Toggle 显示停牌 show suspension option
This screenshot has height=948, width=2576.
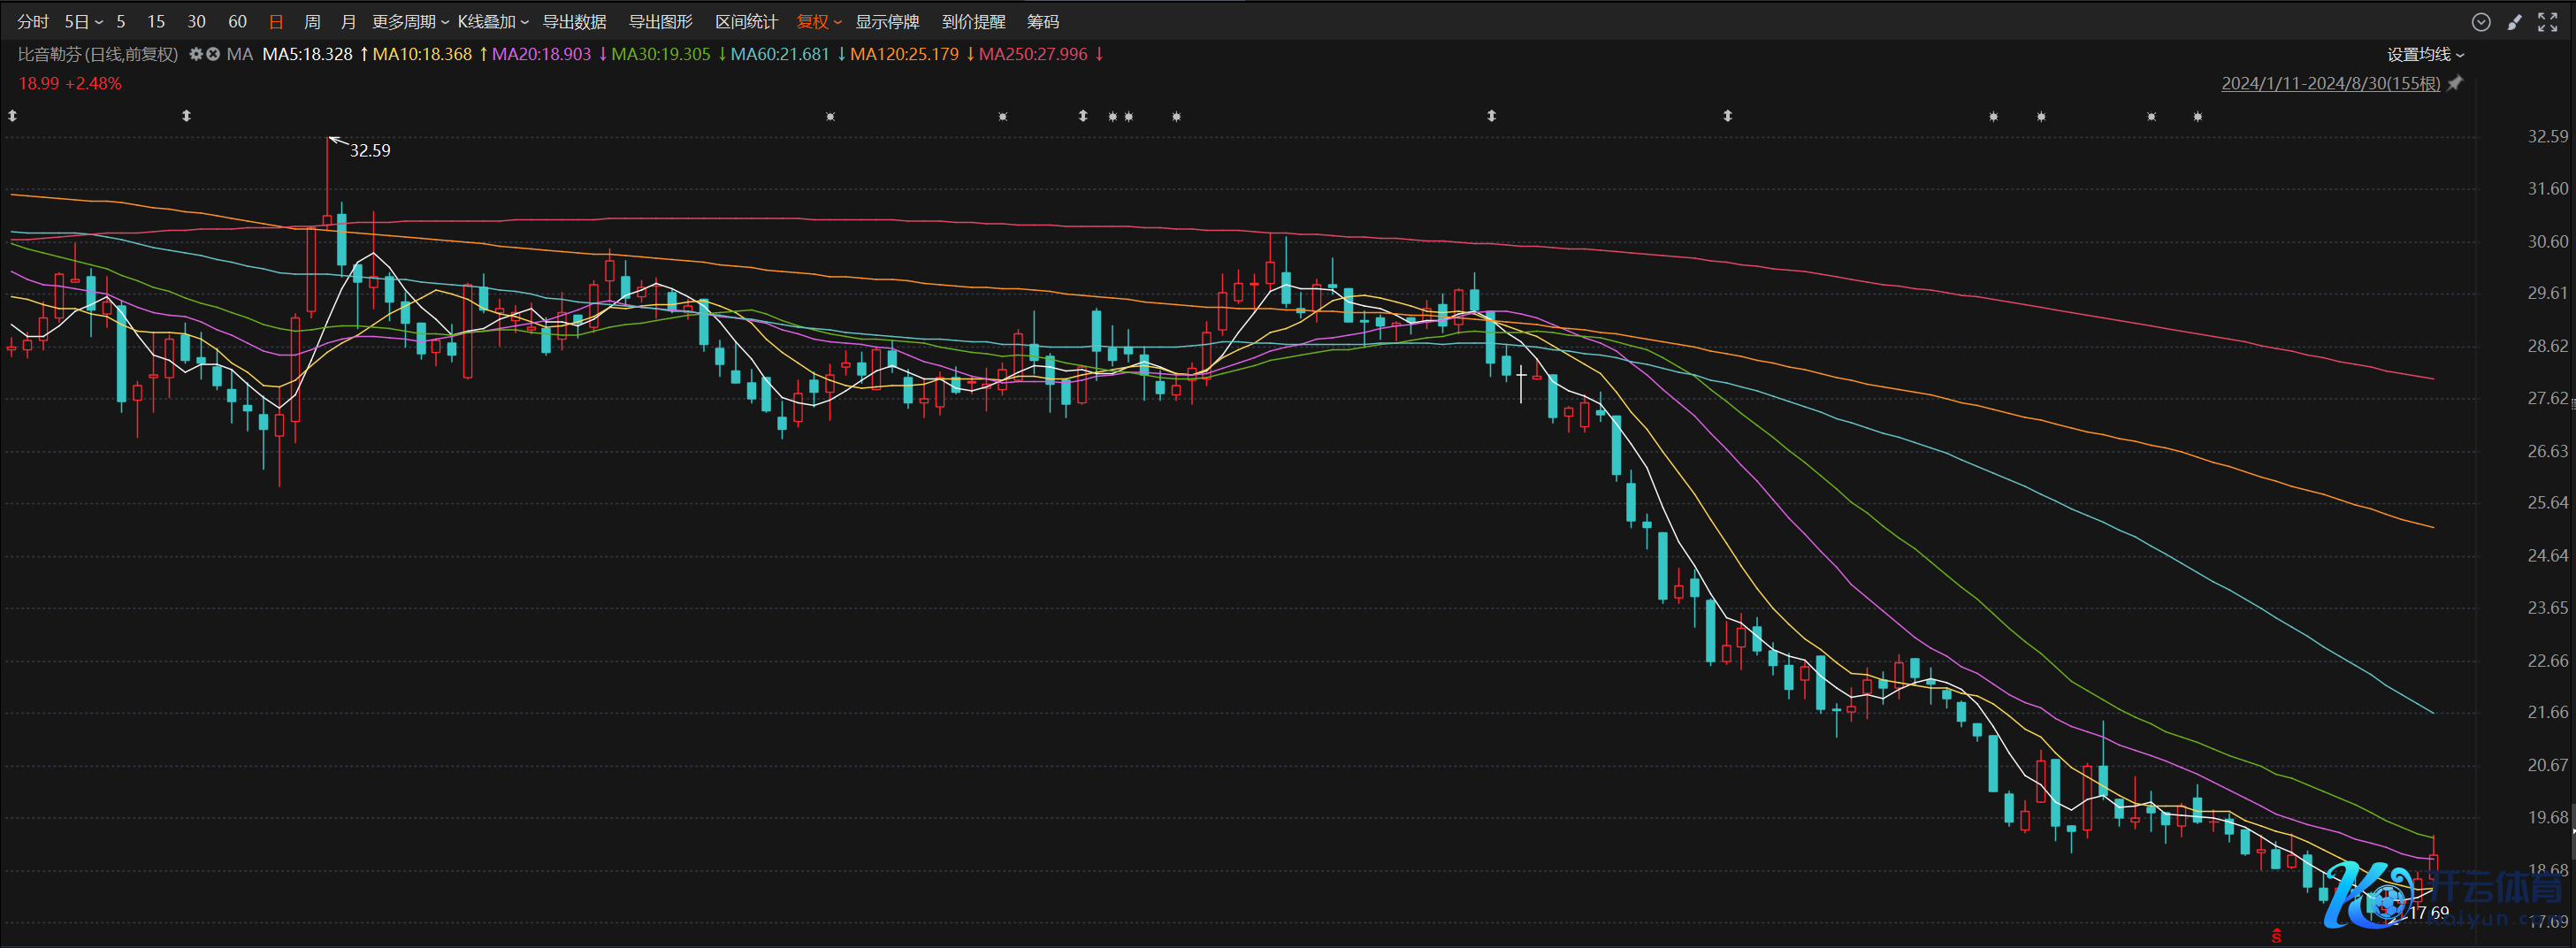[887, 22]
